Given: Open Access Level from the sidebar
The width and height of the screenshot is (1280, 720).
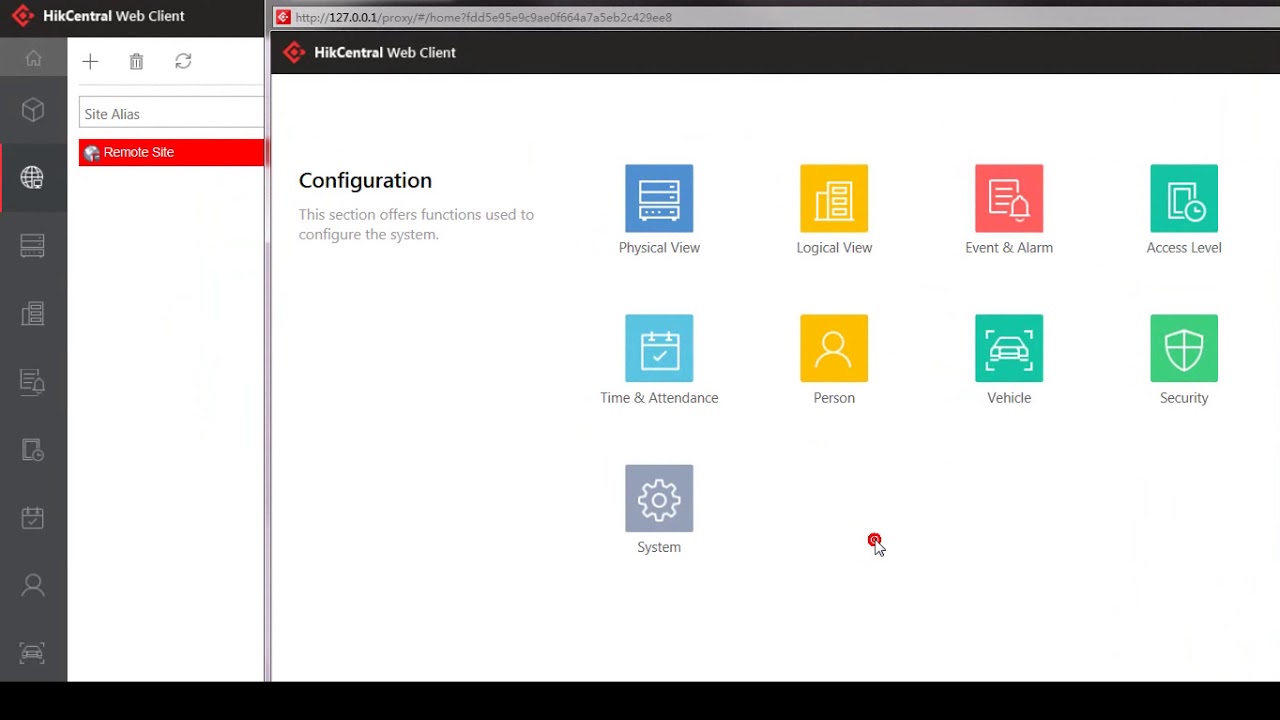Looking at the screenshot, I should coord(33,449).
